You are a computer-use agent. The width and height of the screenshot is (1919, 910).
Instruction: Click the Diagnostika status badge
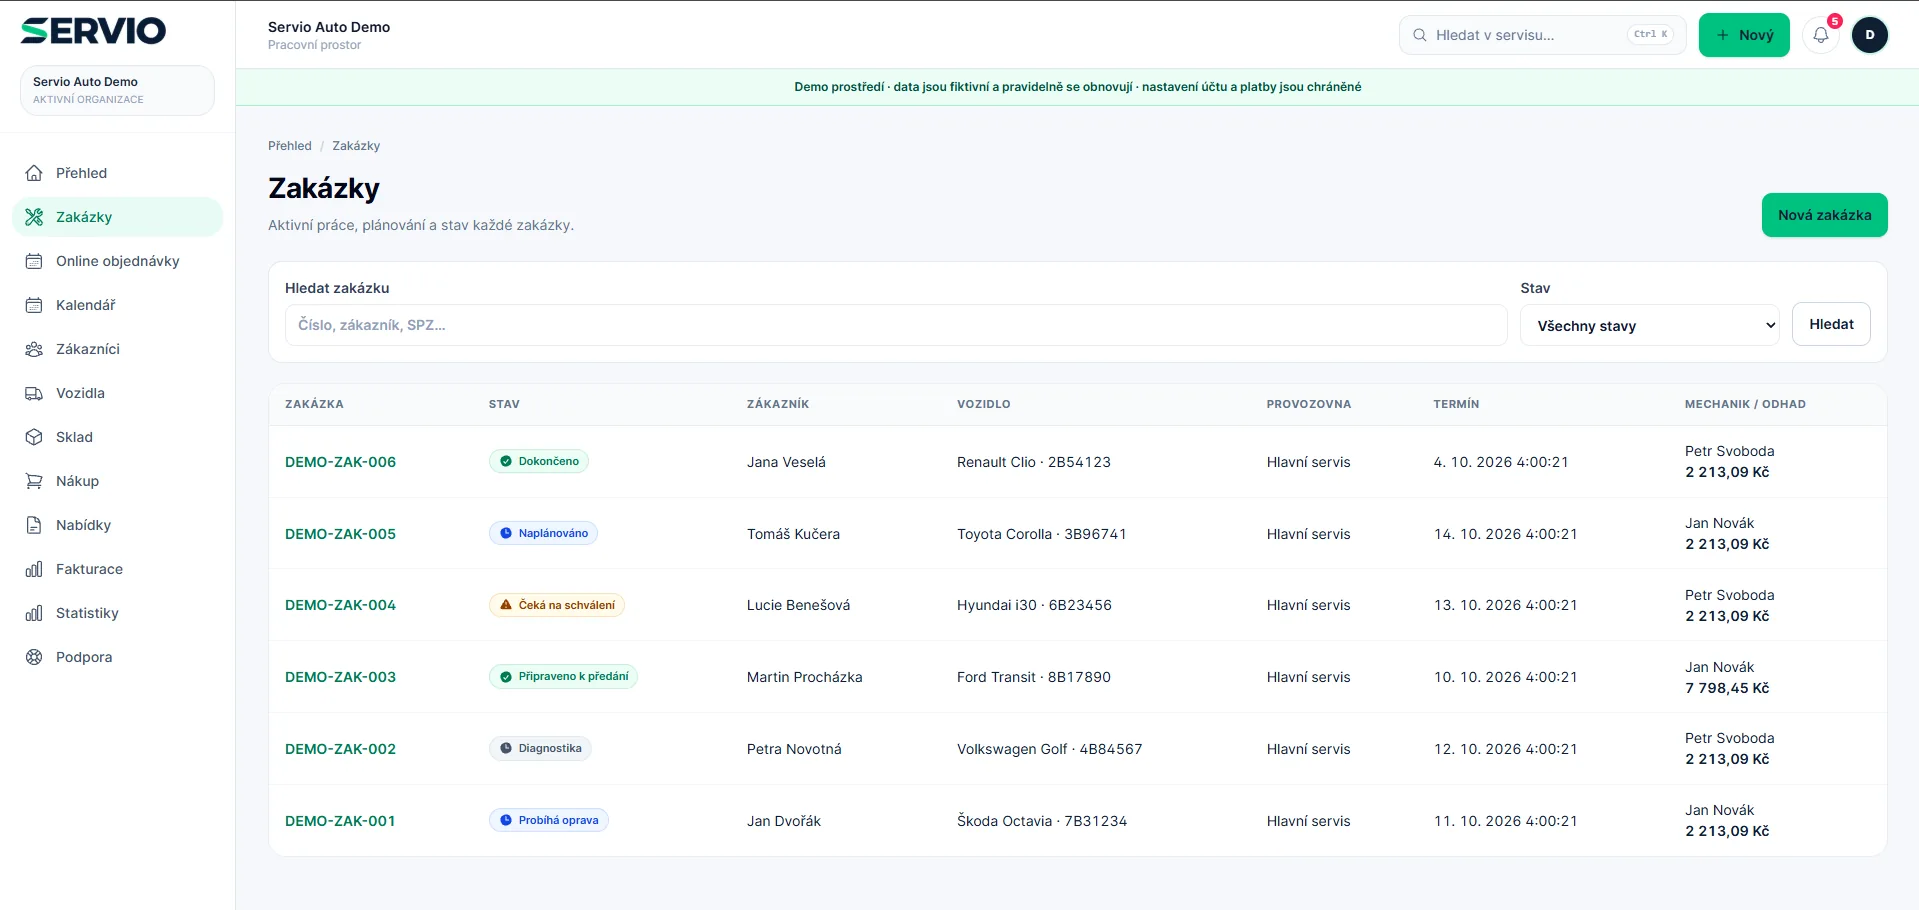pos(540,748)
